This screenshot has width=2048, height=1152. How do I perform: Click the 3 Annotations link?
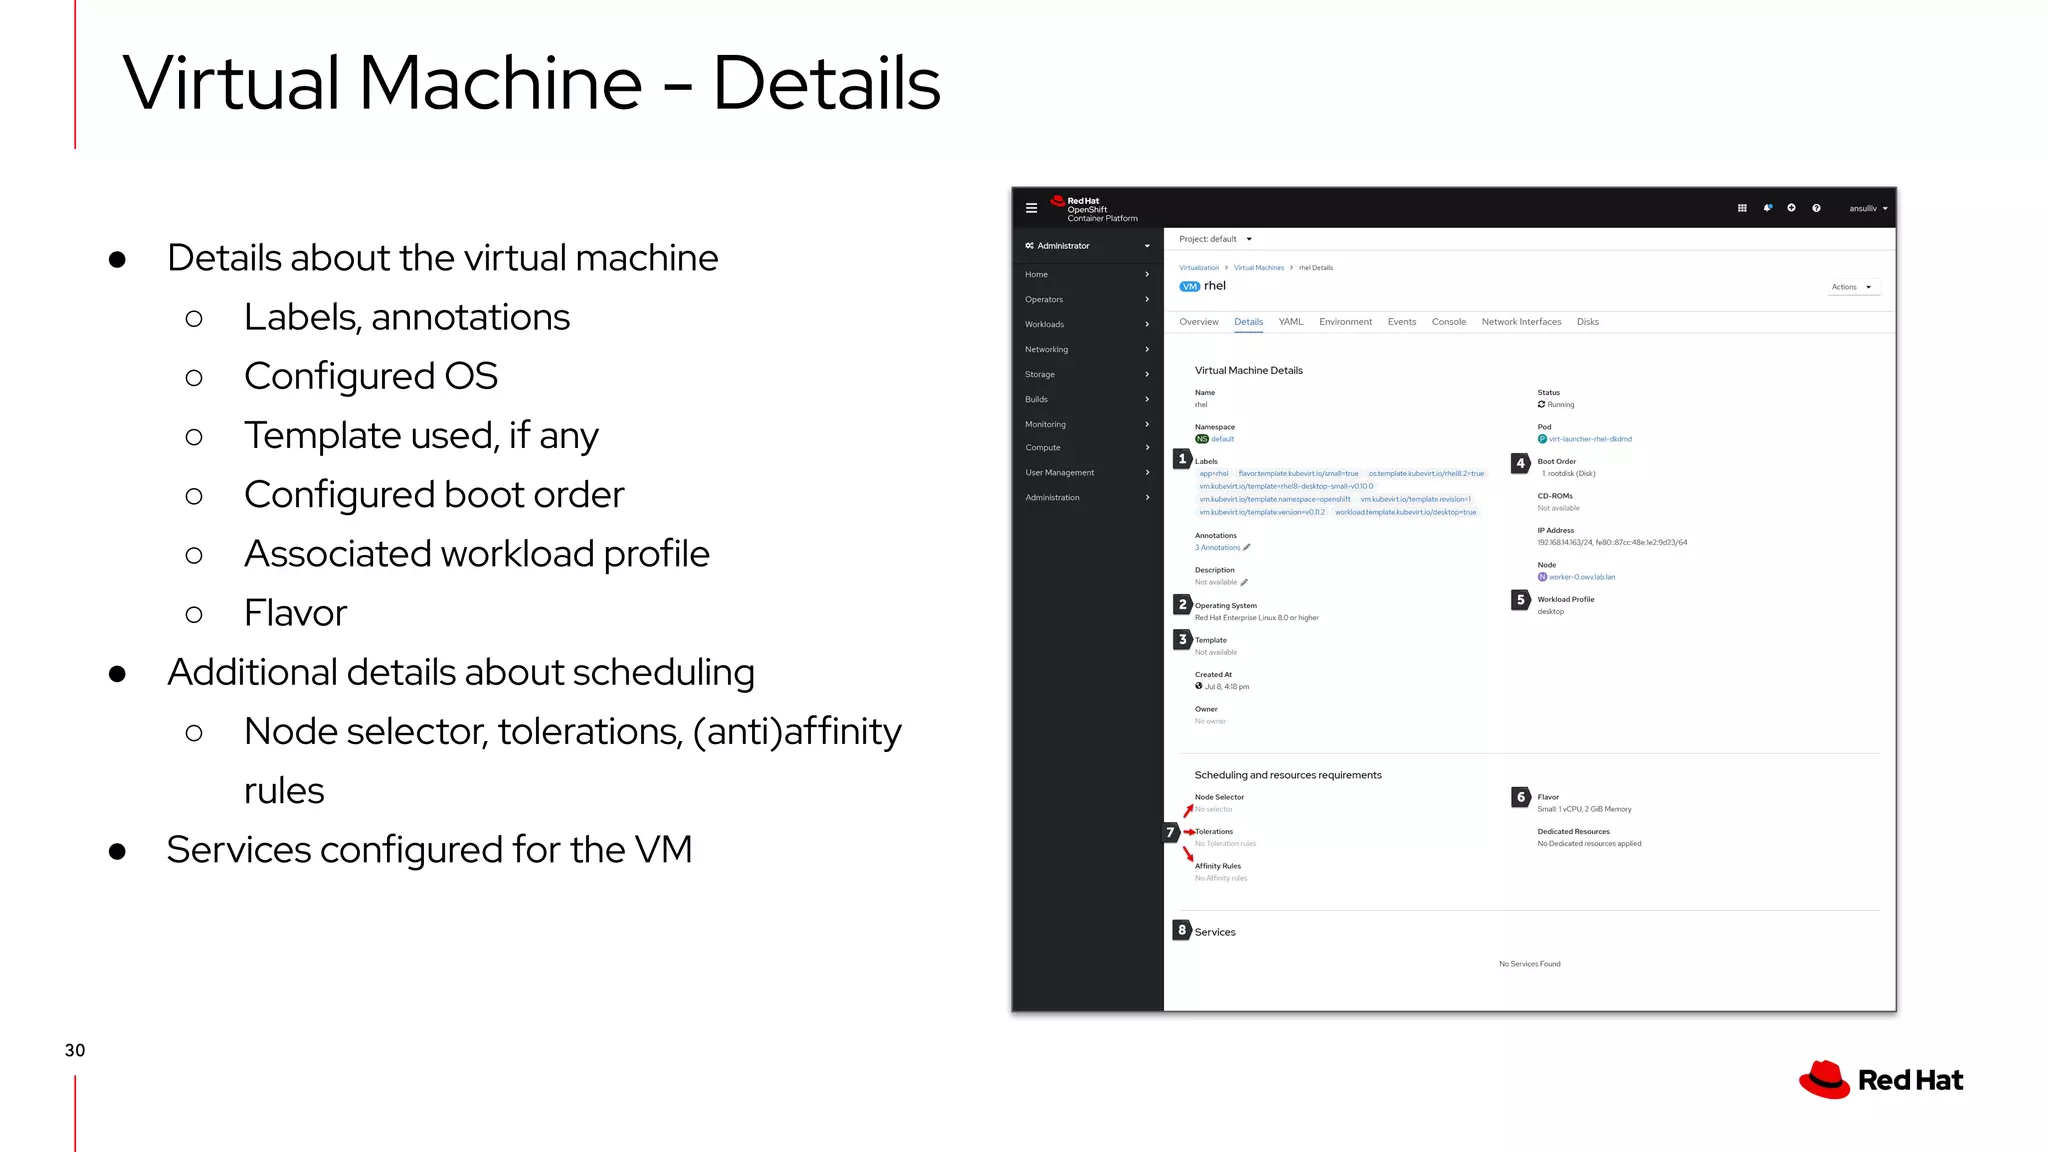pyautogui.click(x=1217, y=547)
